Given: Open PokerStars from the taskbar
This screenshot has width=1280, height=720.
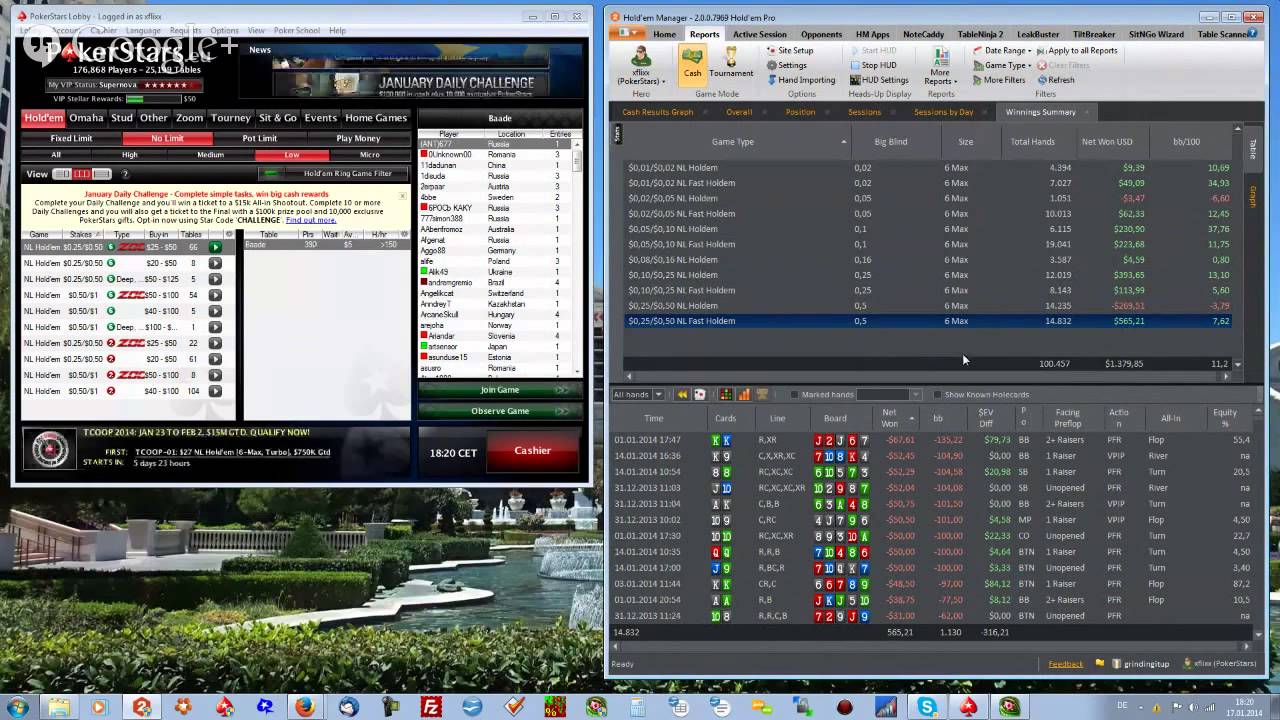Looking at the screenshot, I should tap(969, 707).
